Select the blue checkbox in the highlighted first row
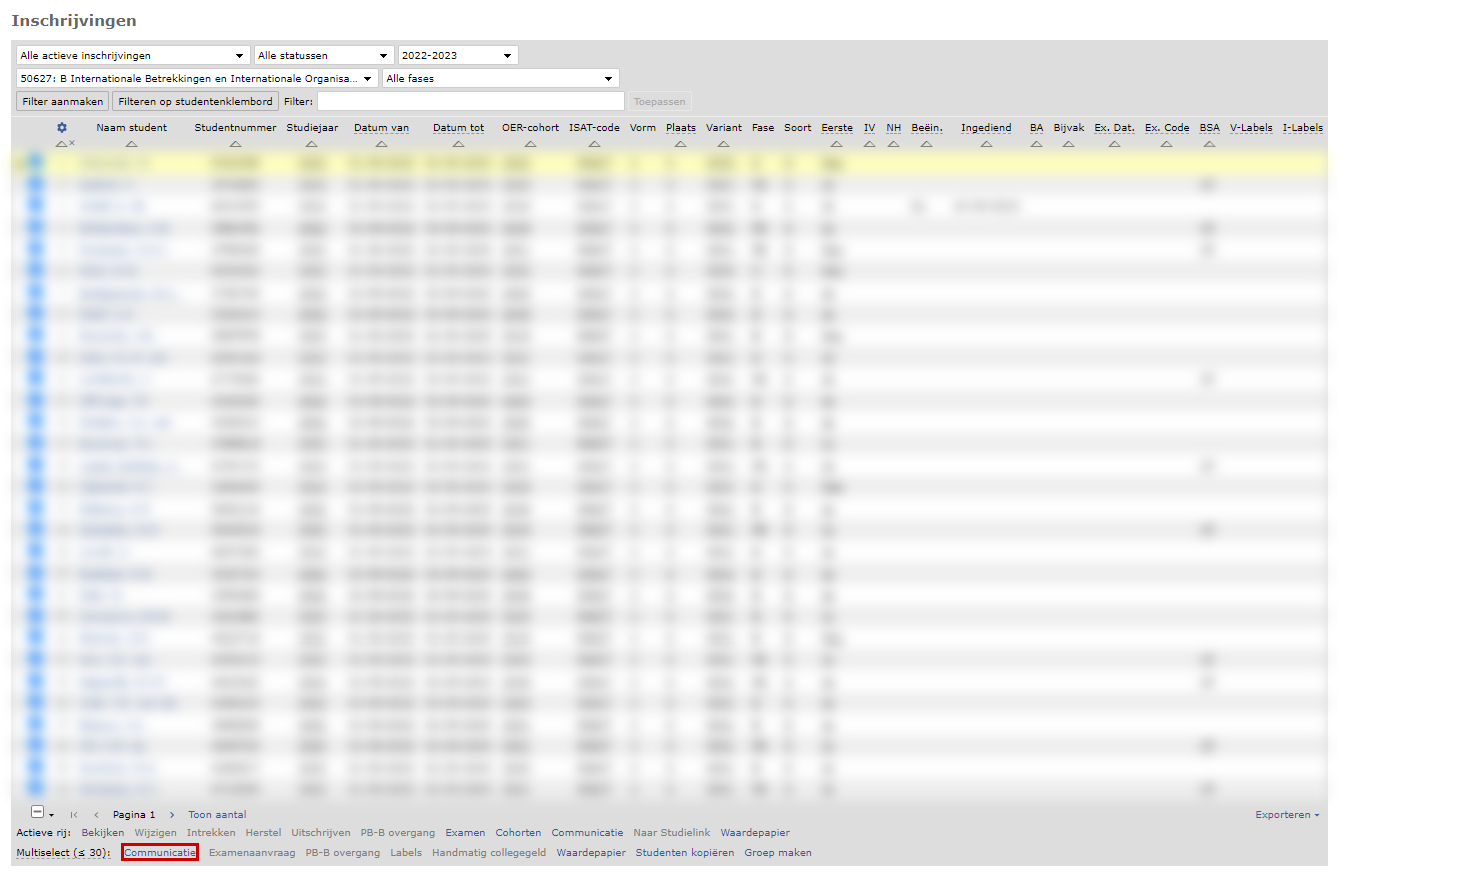Viewport: 1459px width, 888px height. point(36,162)
